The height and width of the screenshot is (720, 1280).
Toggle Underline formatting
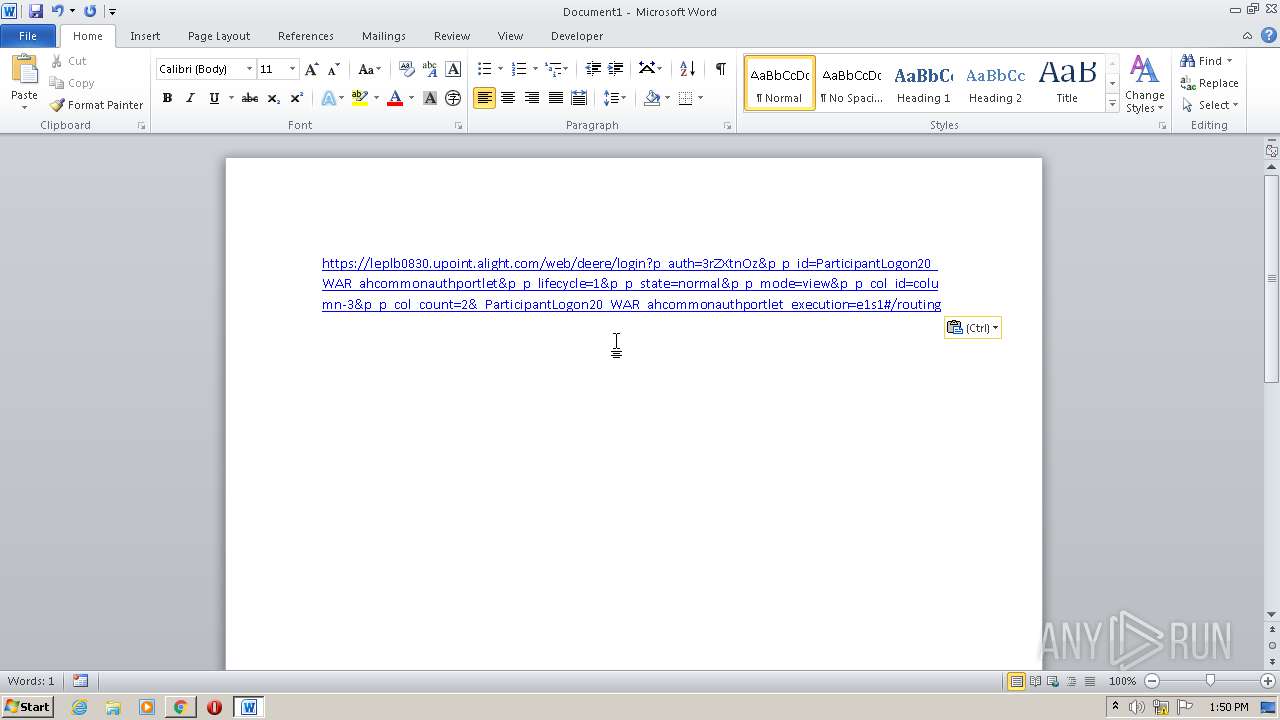click(x=213, y=98)
